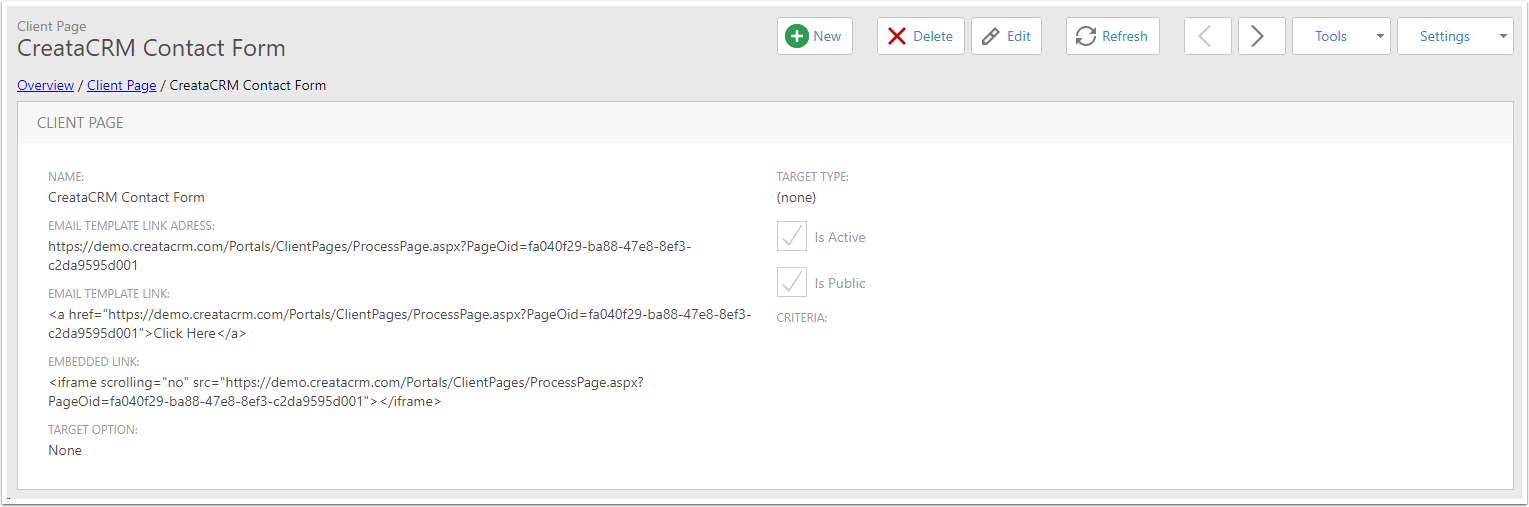Viewport: 1529px width, 507px height.
Task: Toggle the Is Public checkbox
Action: [792, 283]
